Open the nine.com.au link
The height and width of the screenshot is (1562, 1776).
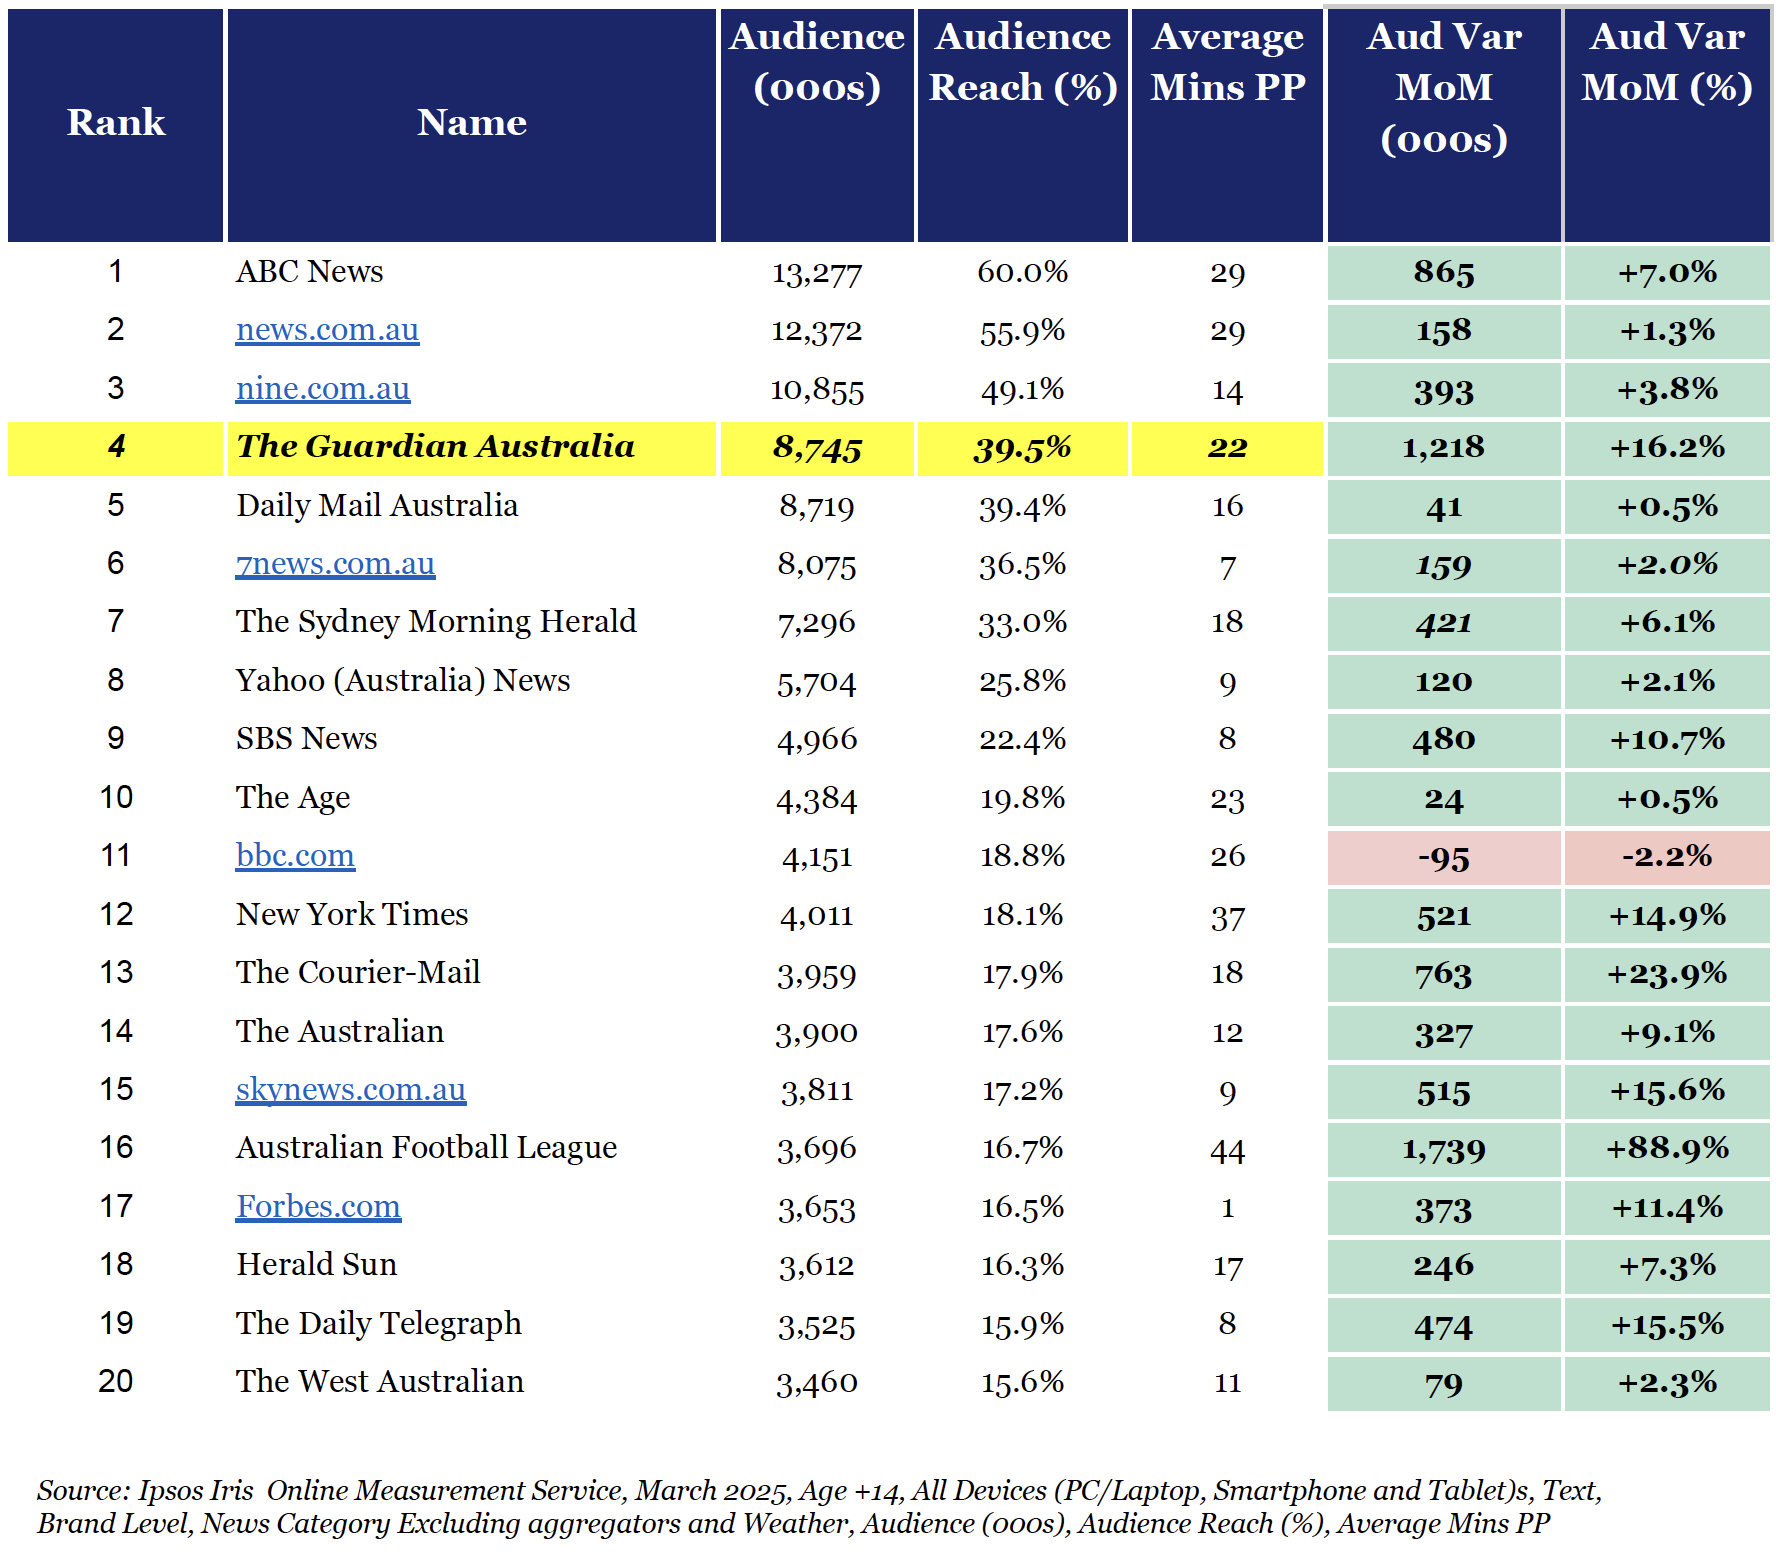(x=322, y=388)
